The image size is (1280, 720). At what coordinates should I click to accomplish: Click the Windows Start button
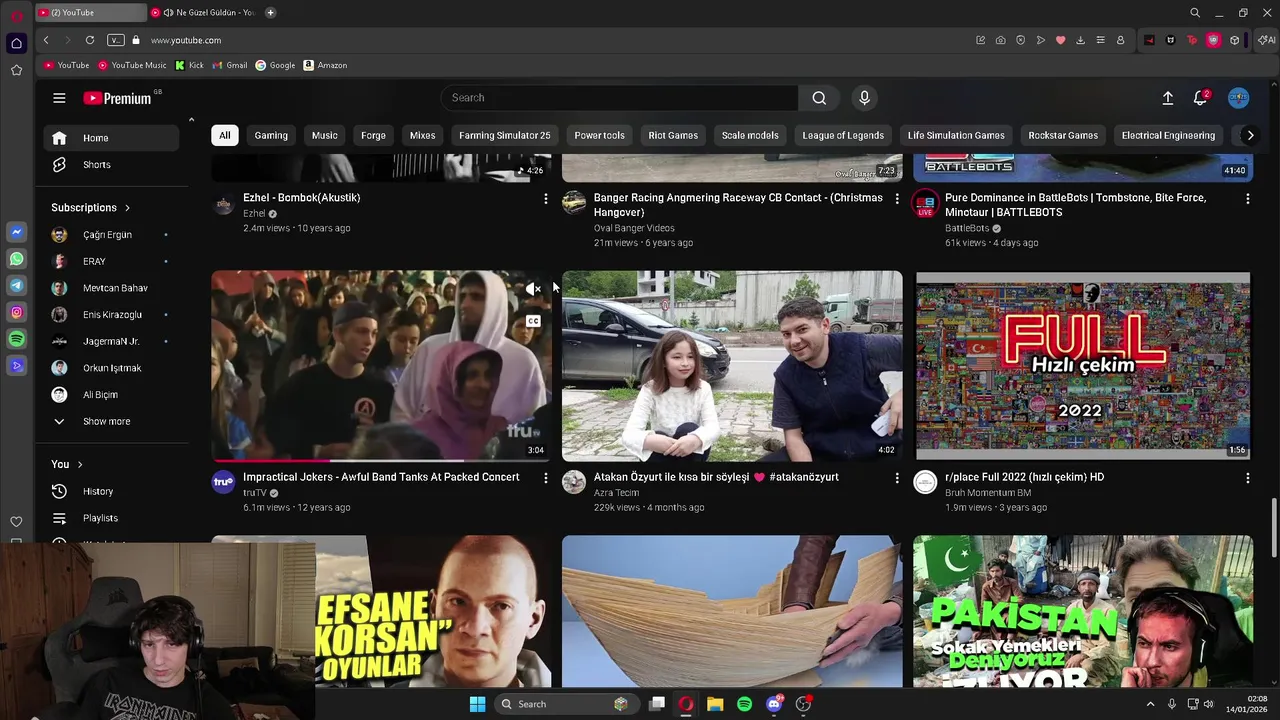pyautogui.click(x=478, y=704)
